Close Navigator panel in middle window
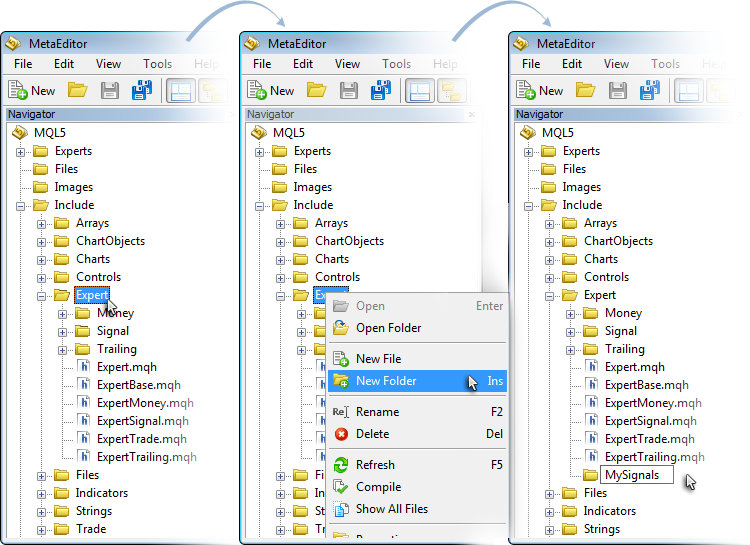This screenshot has width=750, height=545. 472,114
